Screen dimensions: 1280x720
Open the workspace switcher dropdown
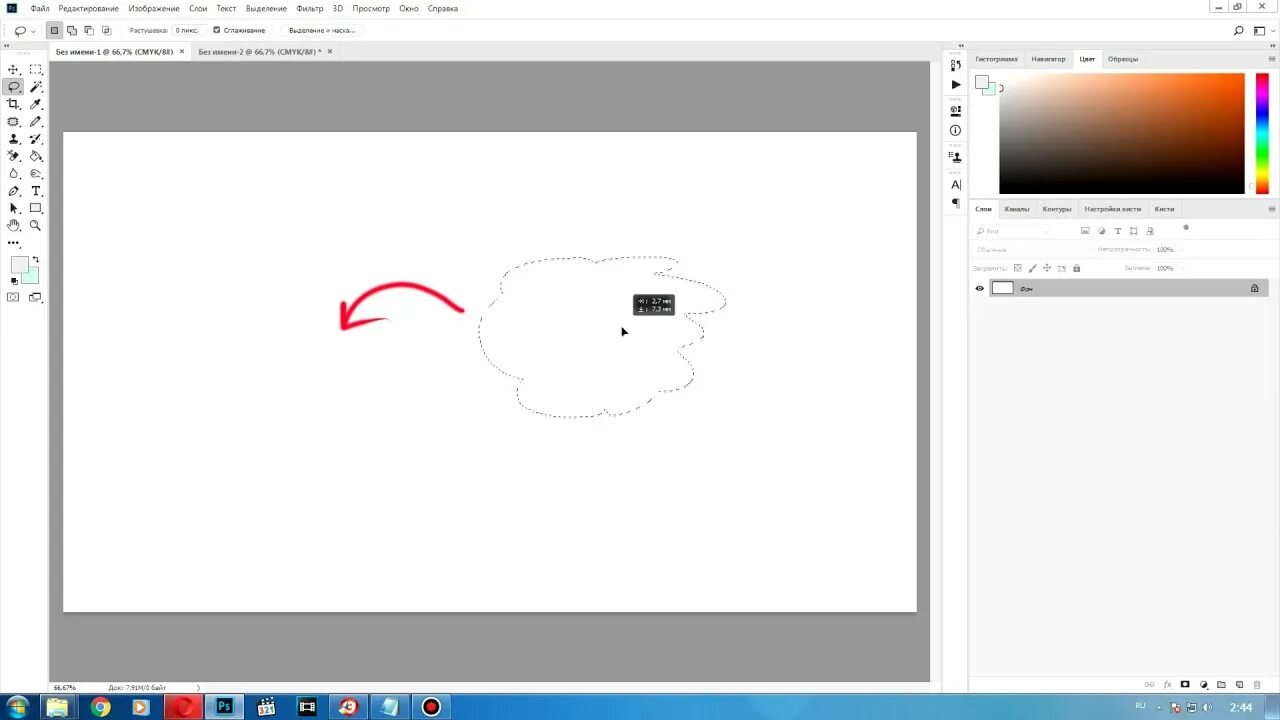(1262, 31)
